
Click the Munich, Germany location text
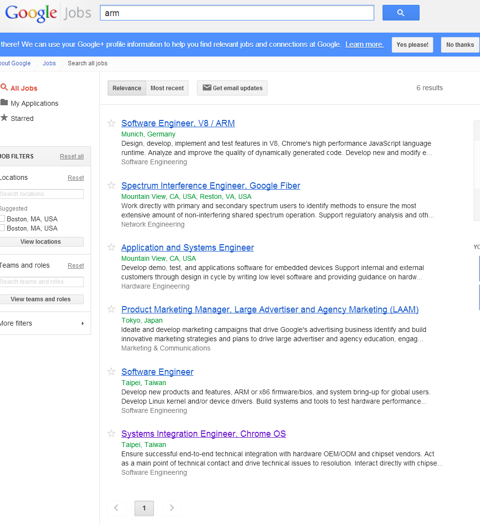148,134
